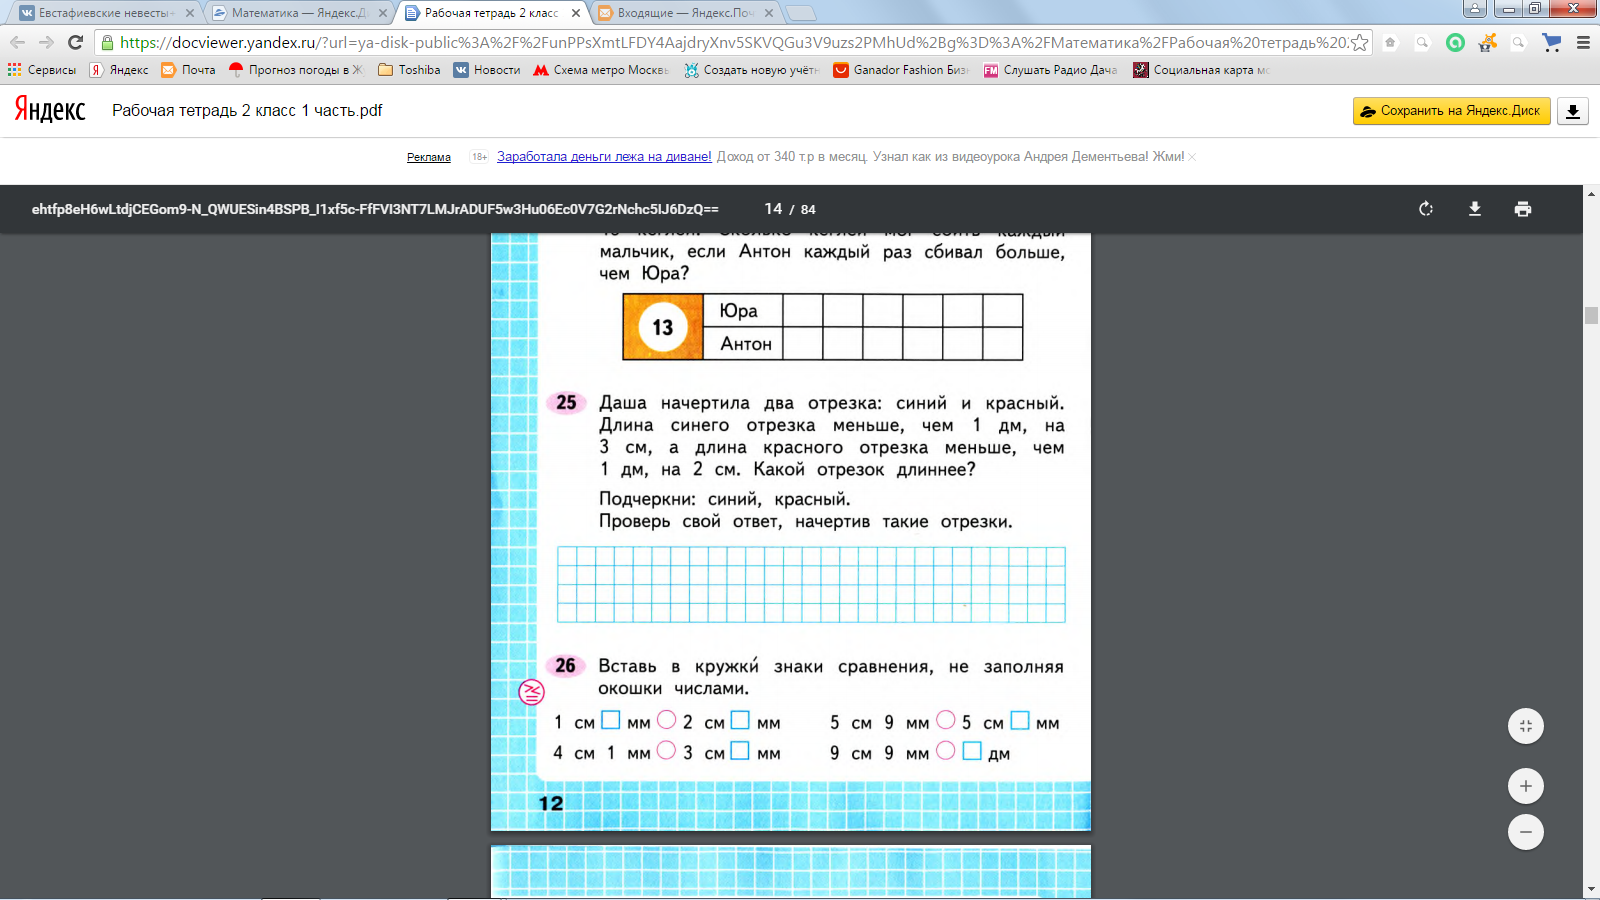Fit the page with the fit-to-screen button

[x=1526, y=726]
